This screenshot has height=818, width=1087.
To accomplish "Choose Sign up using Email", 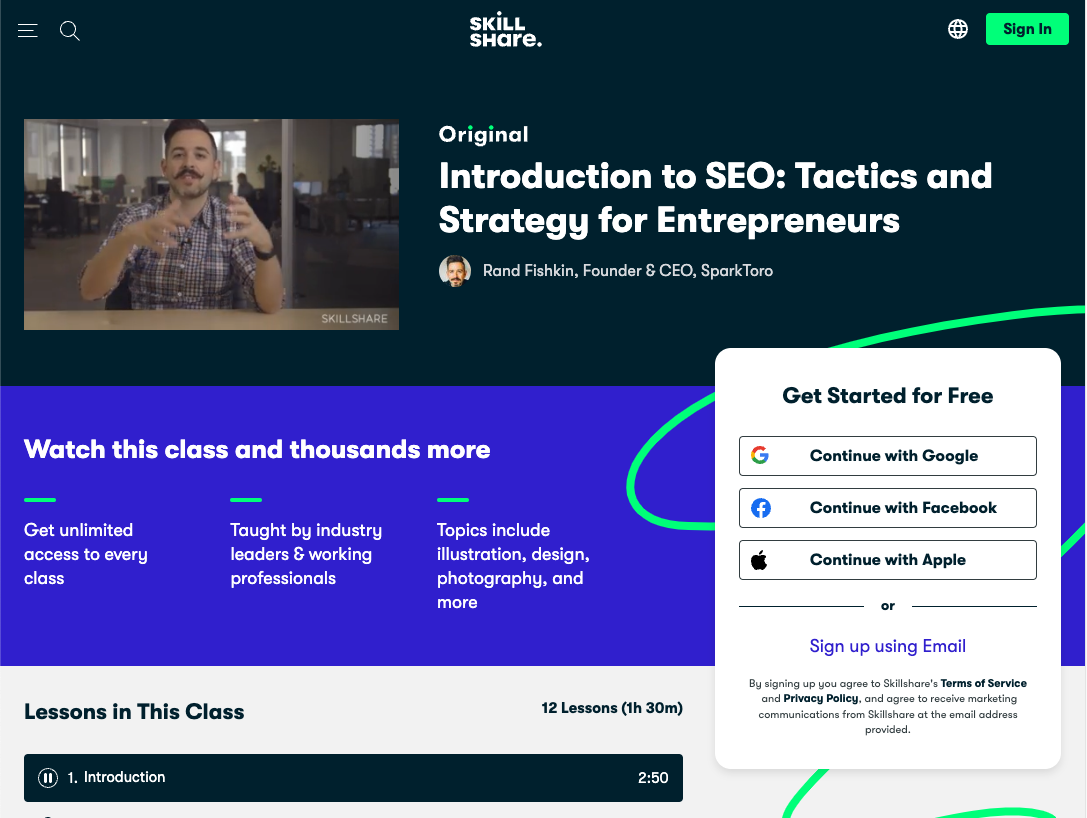I will pos(887,646).
